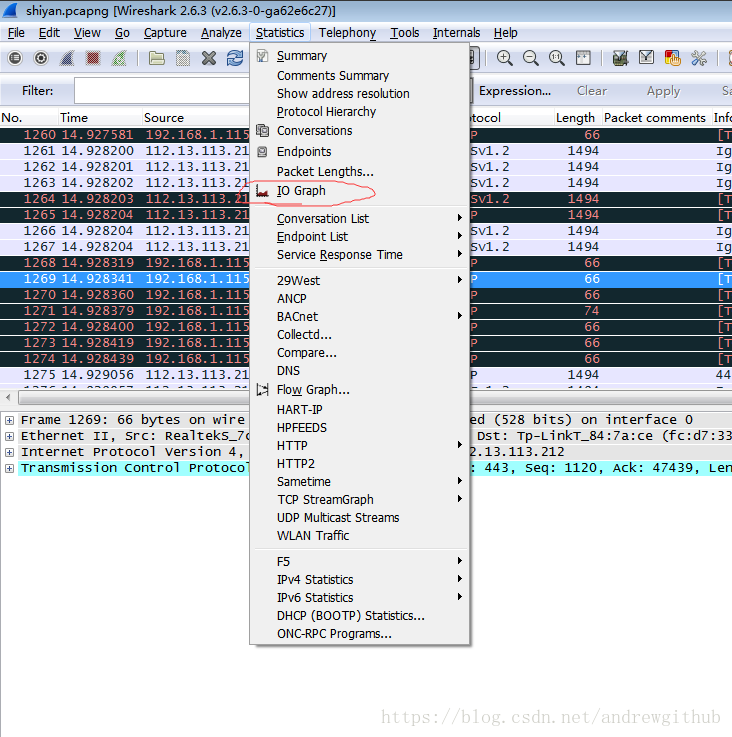Click the Apply filter button
This screenshot has height=737, width=732.
click(x=663, y=91)
